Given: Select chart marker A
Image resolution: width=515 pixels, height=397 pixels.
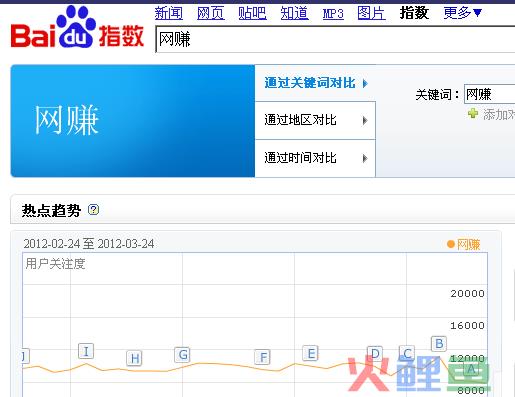Looking at the screenshot, I should click(x=471, y=369).
